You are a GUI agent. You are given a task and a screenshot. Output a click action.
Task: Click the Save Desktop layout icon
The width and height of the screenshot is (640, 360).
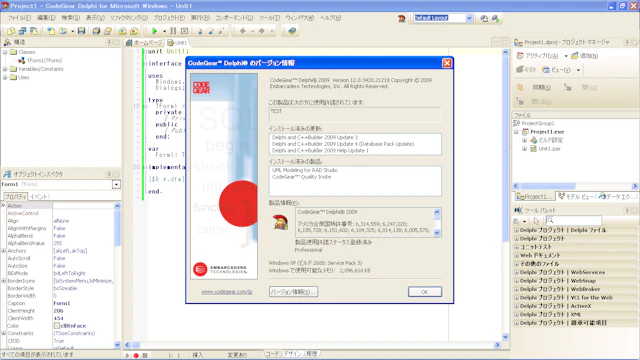(x=484, y=18)
